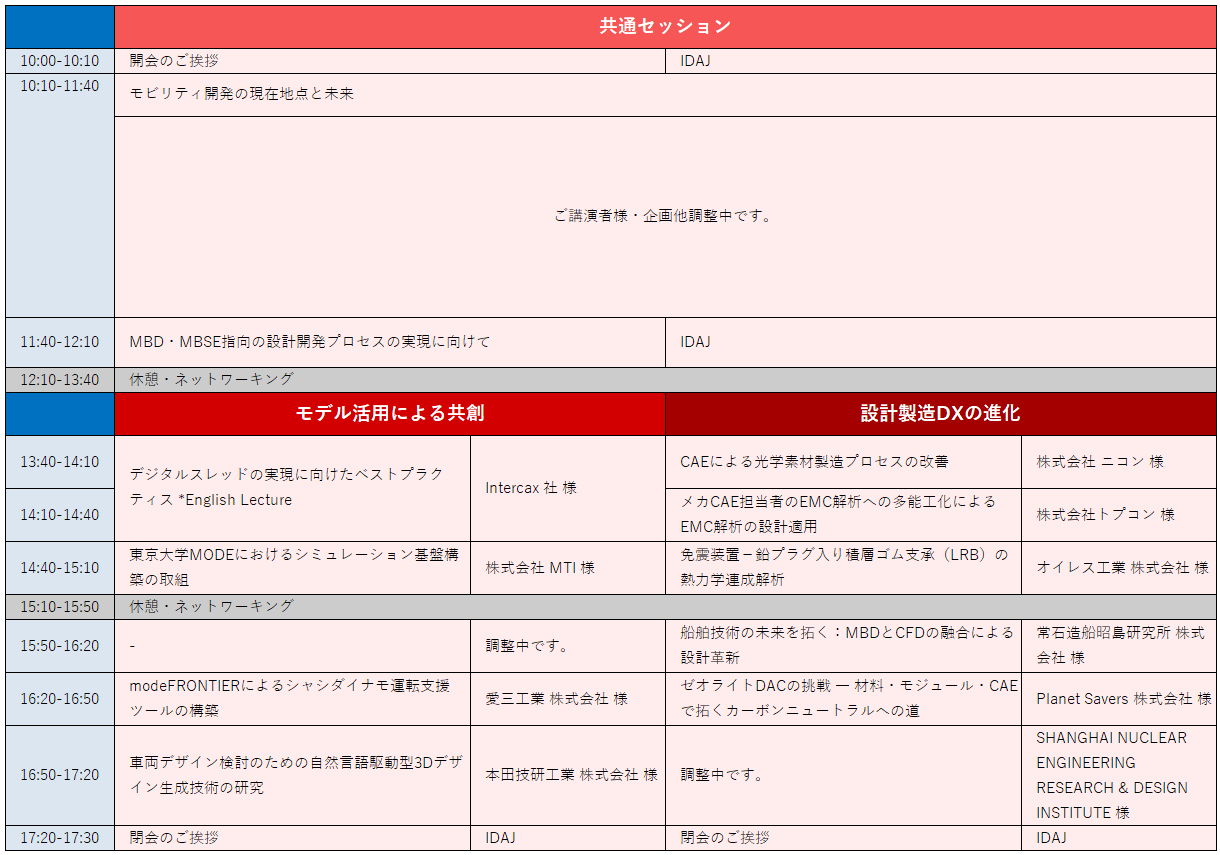Click 休憩・ネットワーキング in the 15:10-15:50 row
This screenshot has width=1220, height=855.
click(665, 607)
